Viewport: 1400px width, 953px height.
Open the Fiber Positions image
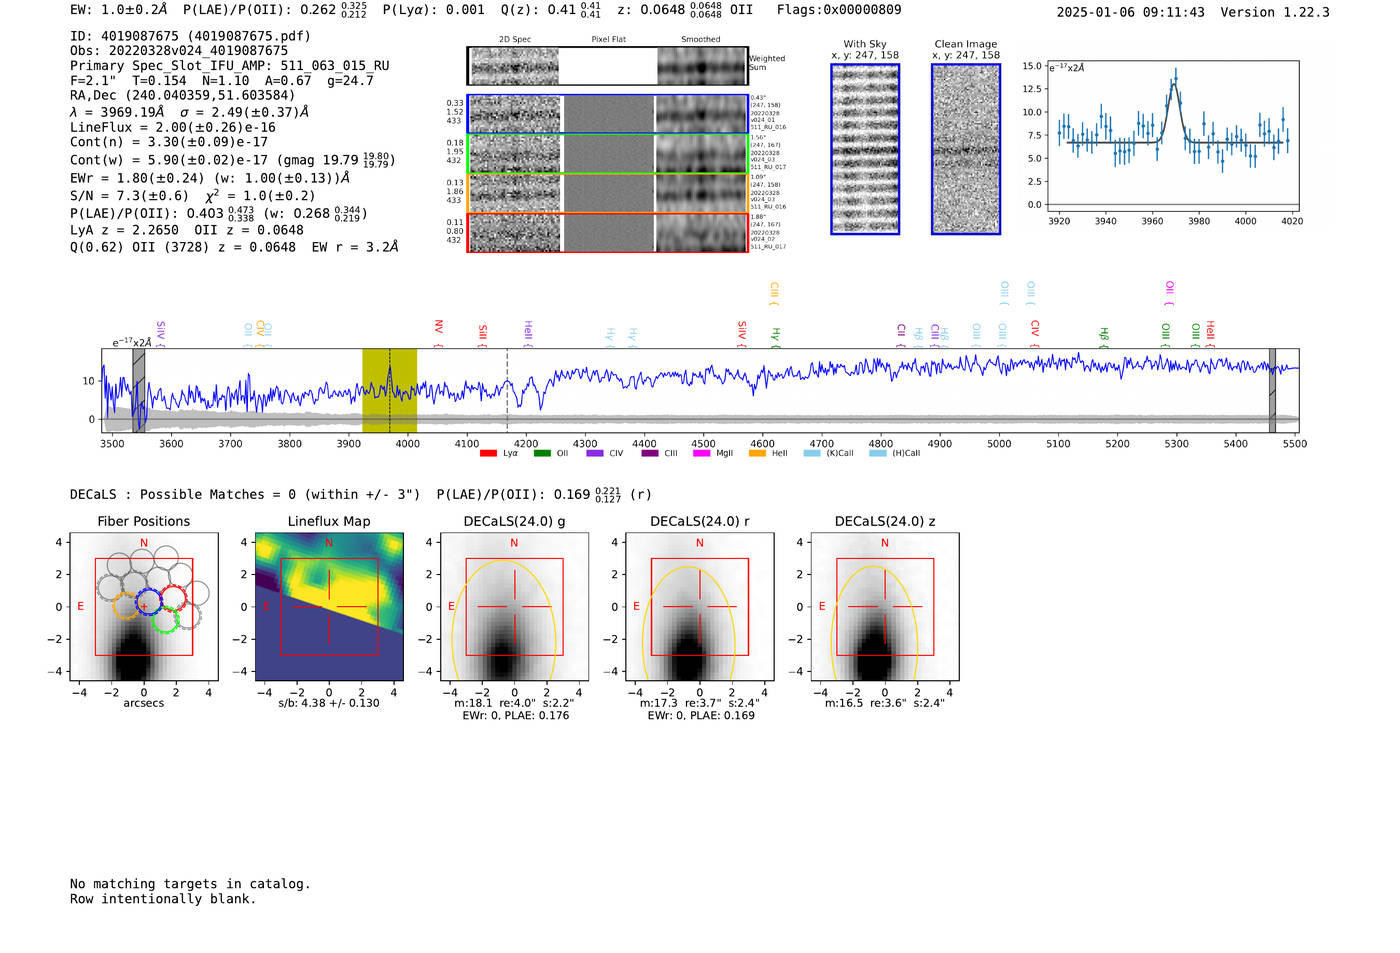pos(143,608)
